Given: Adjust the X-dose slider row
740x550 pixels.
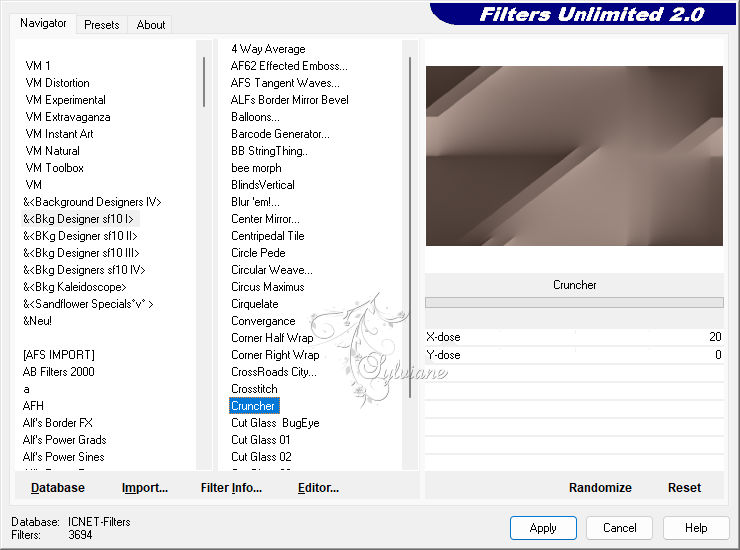Looking at the screenshot, I should pos(574,337).
